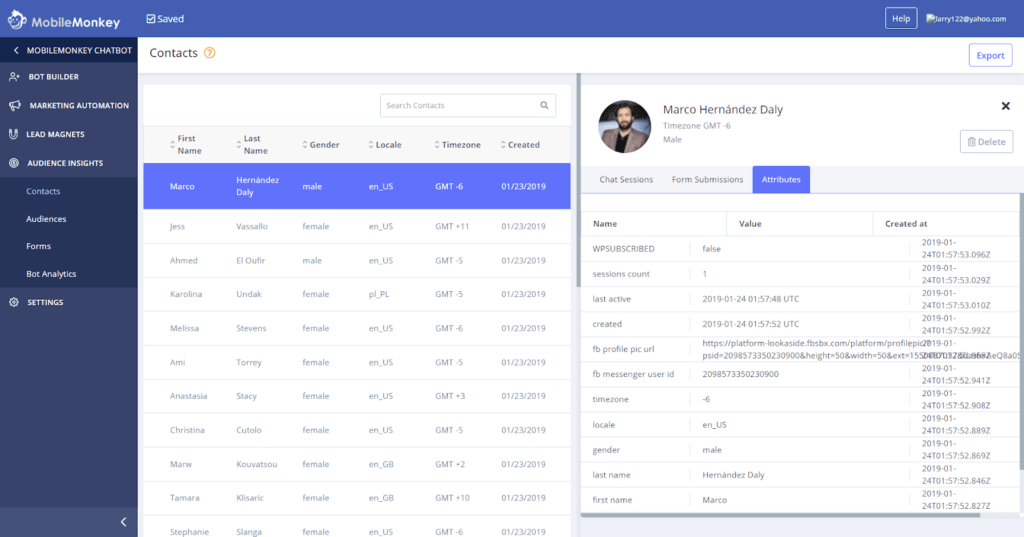
Task: Click the Audience Insights target icon
Action: pyautogui.click(x=14, y=163)
